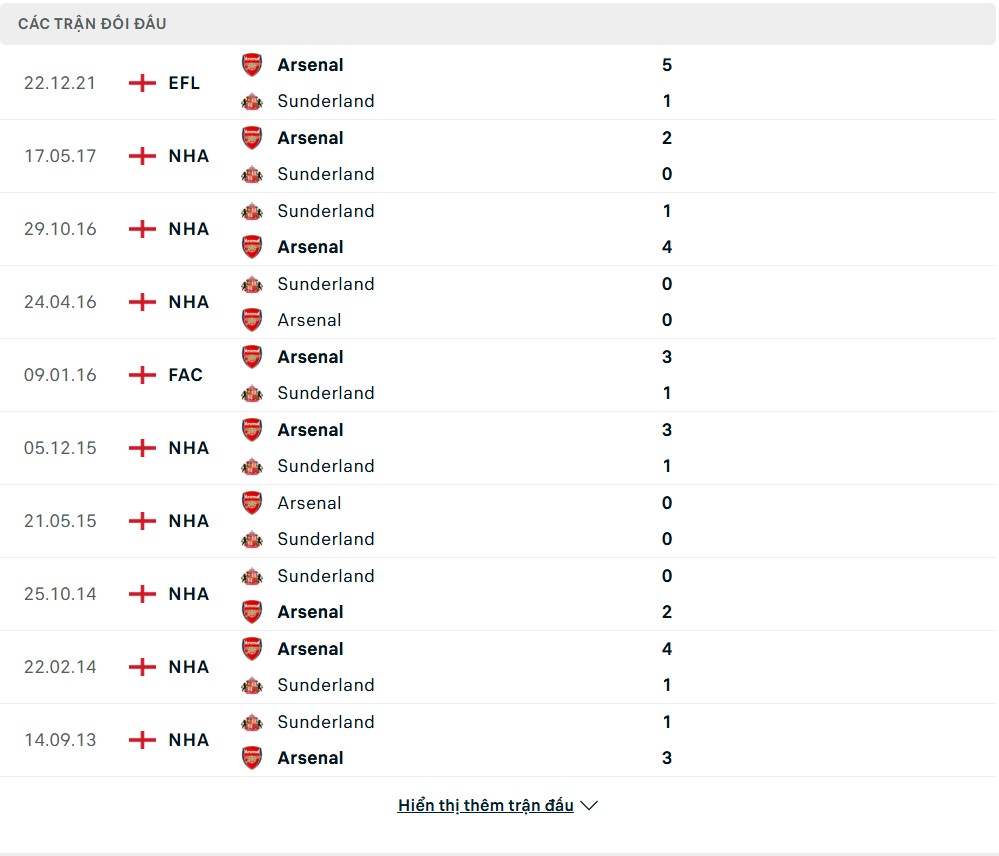
Task: Click England flag in 21.05.15 row
Action: point(143,521)
